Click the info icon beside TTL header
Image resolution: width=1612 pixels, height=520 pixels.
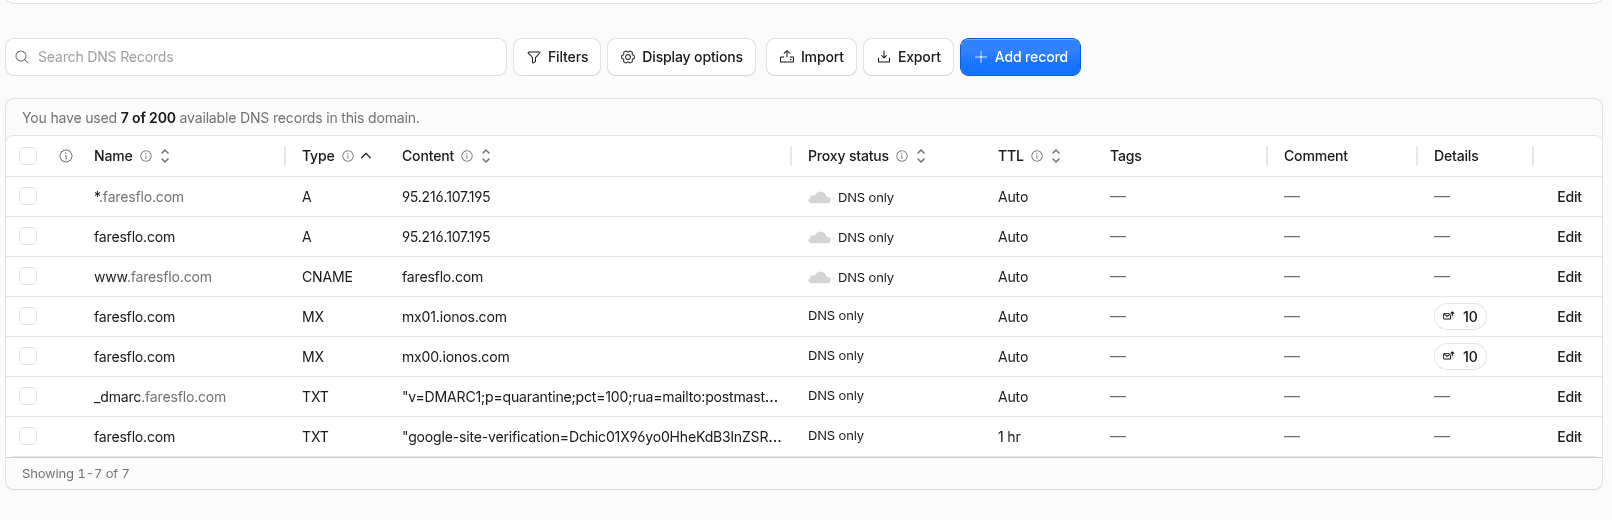1037,156
